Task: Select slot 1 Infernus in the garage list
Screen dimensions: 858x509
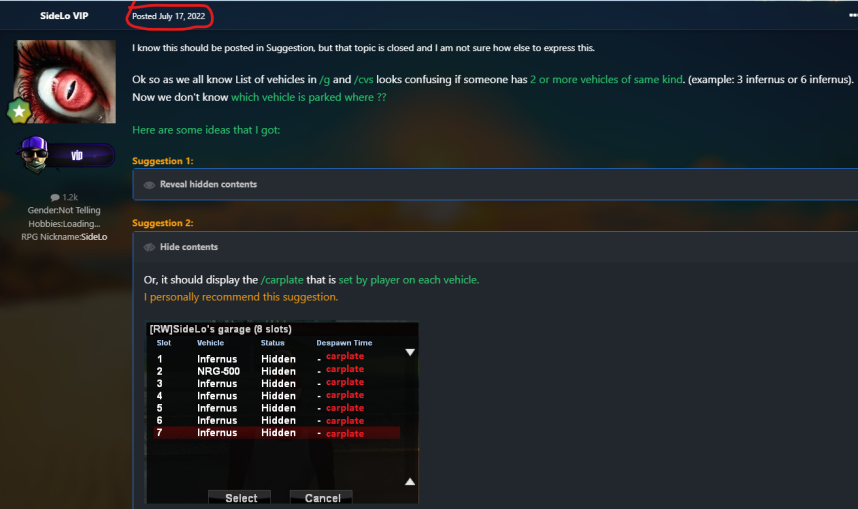Action: point(276,359)
